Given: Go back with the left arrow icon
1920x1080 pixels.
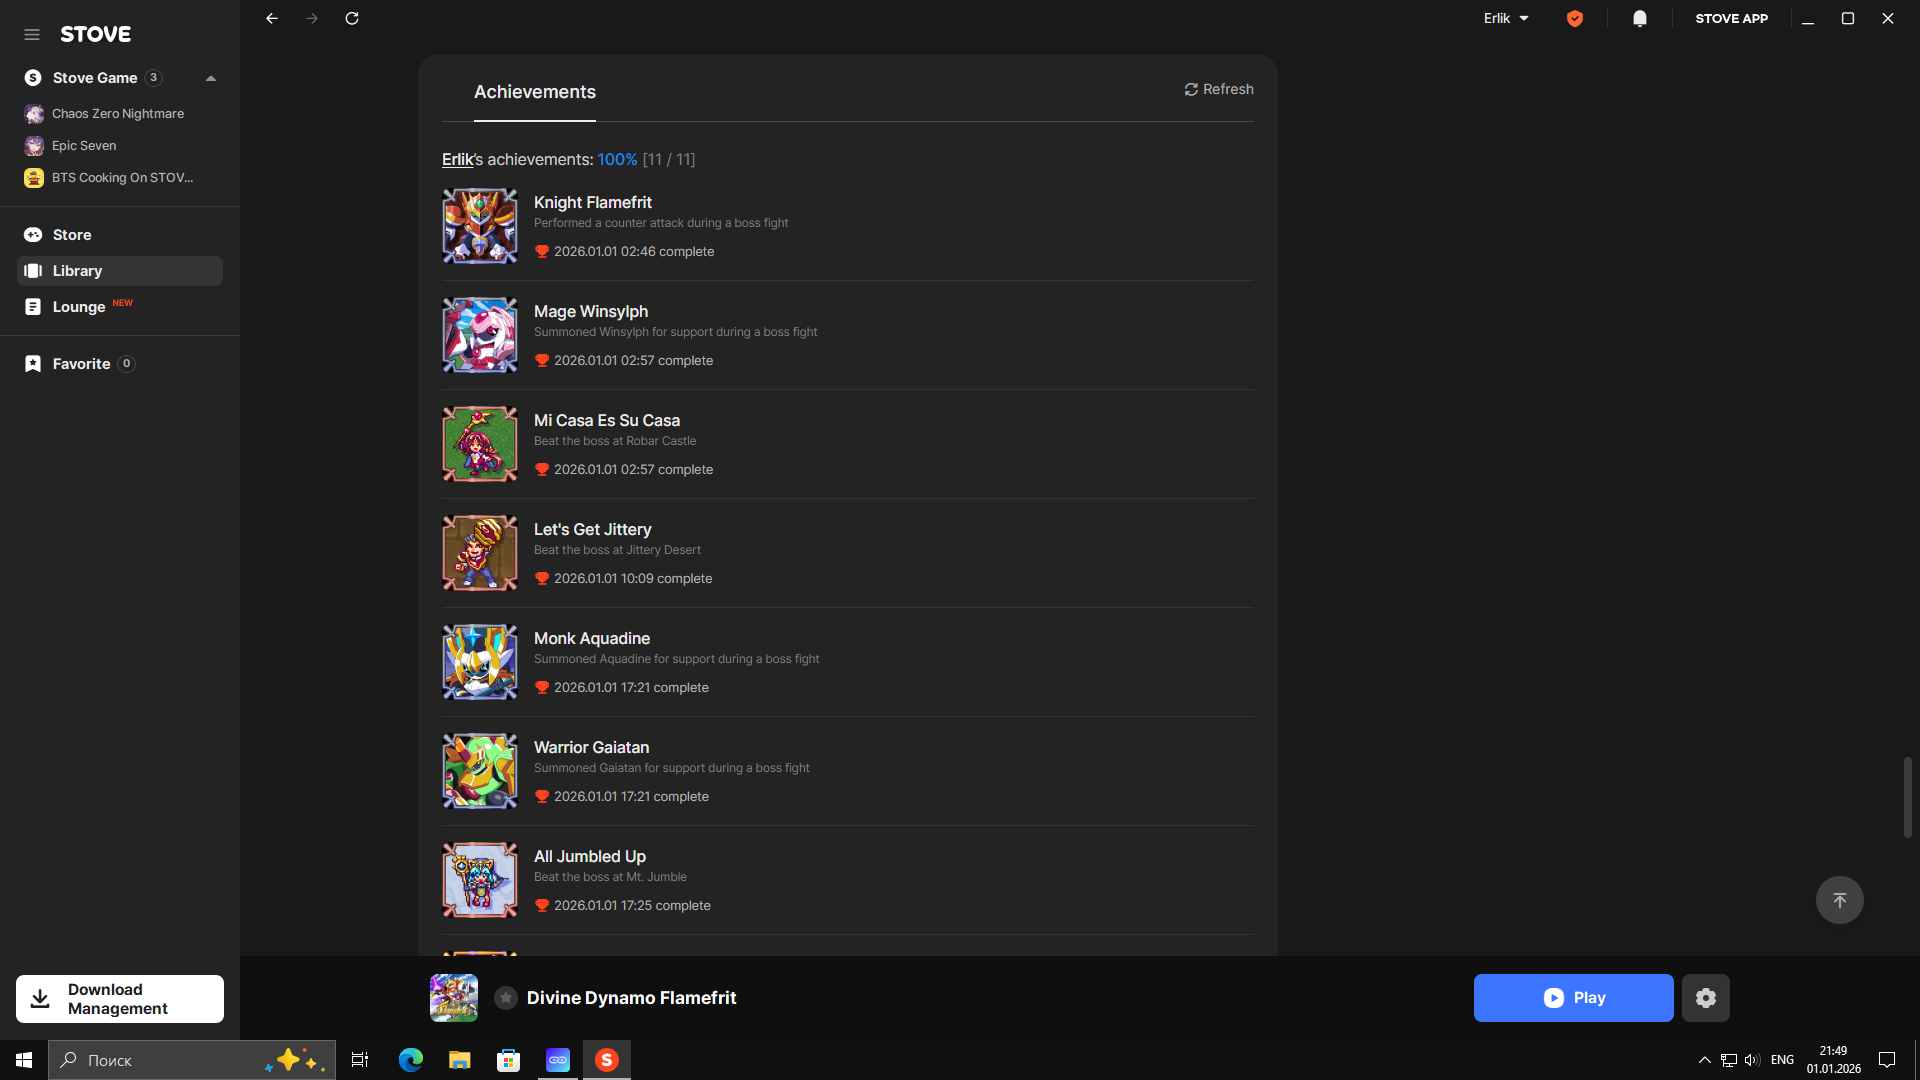Looking at the screenshot, I should point(272,18).
